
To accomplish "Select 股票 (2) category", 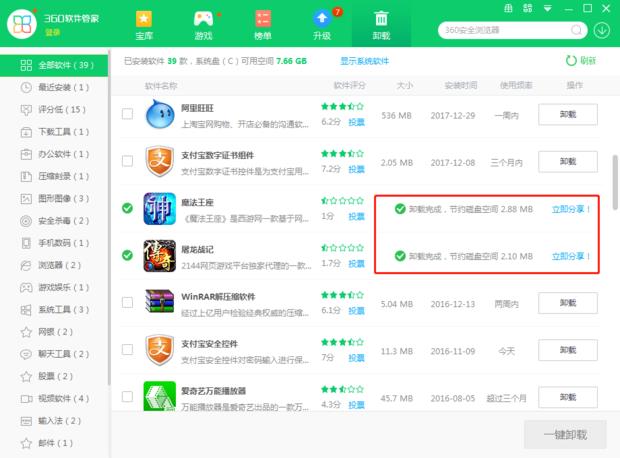I will click(x=54, y=376).
